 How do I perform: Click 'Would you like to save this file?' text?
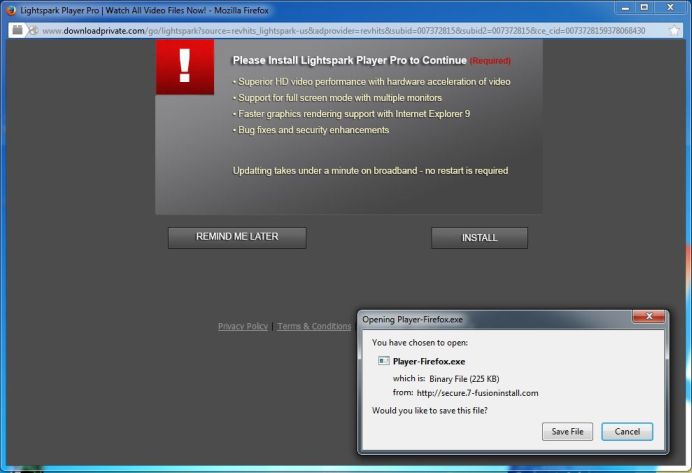click(429, 410)
